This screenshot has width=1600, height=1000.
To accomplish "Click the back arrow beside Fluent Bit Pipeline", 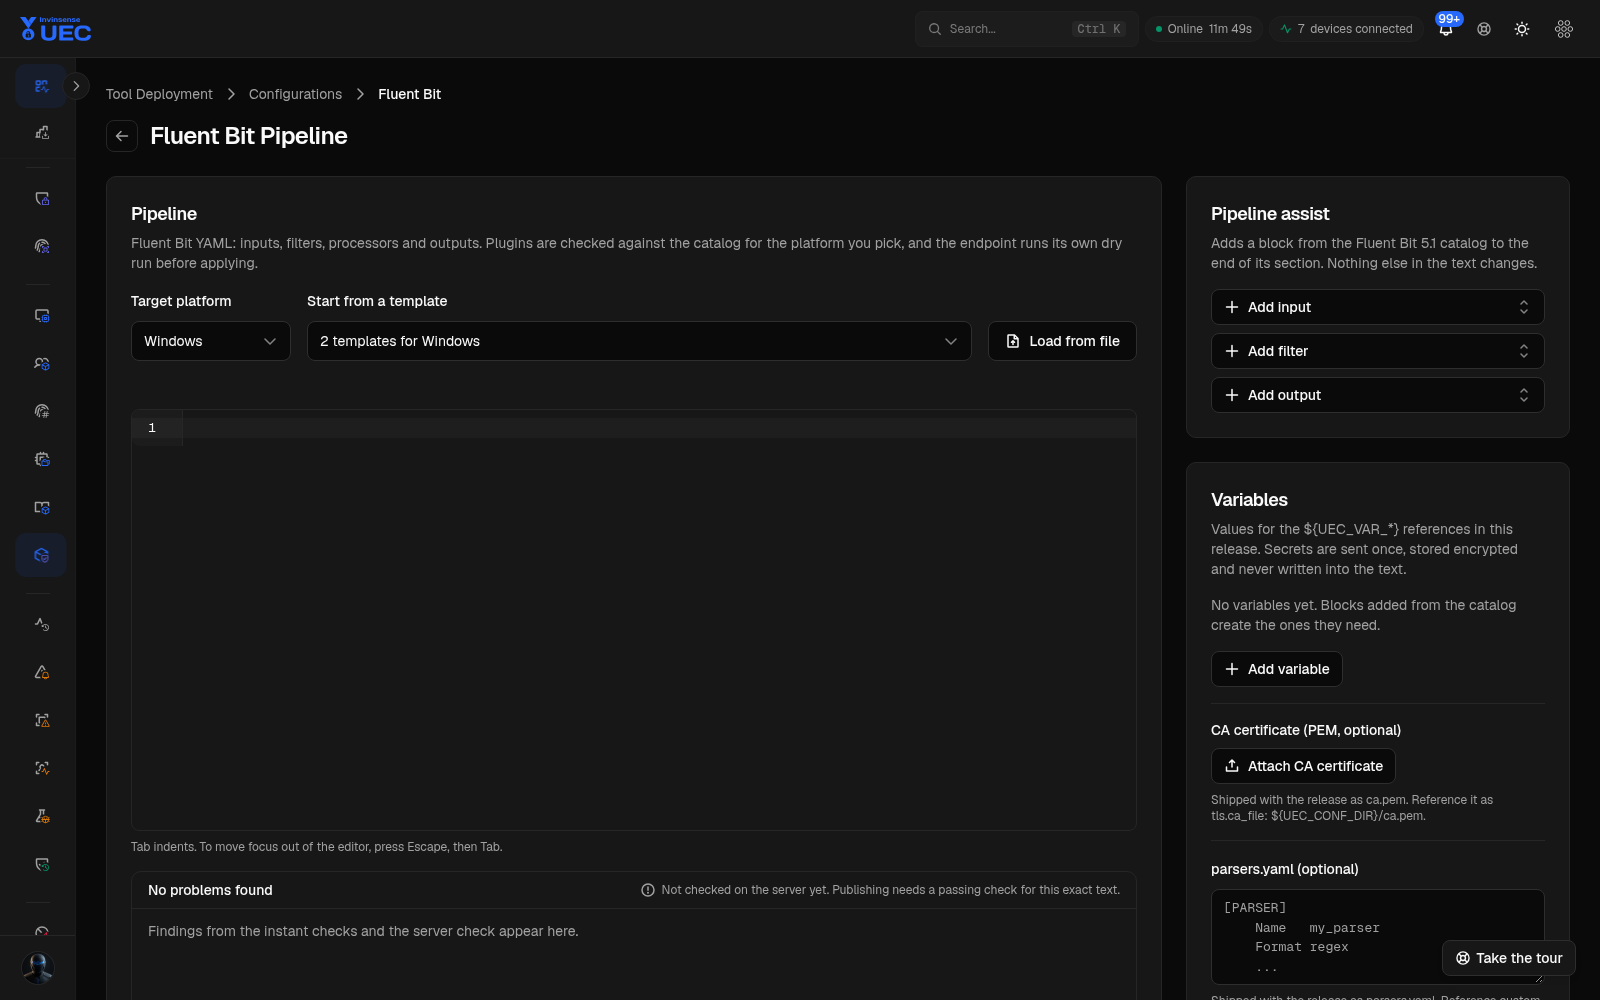I will coord(122,136).
